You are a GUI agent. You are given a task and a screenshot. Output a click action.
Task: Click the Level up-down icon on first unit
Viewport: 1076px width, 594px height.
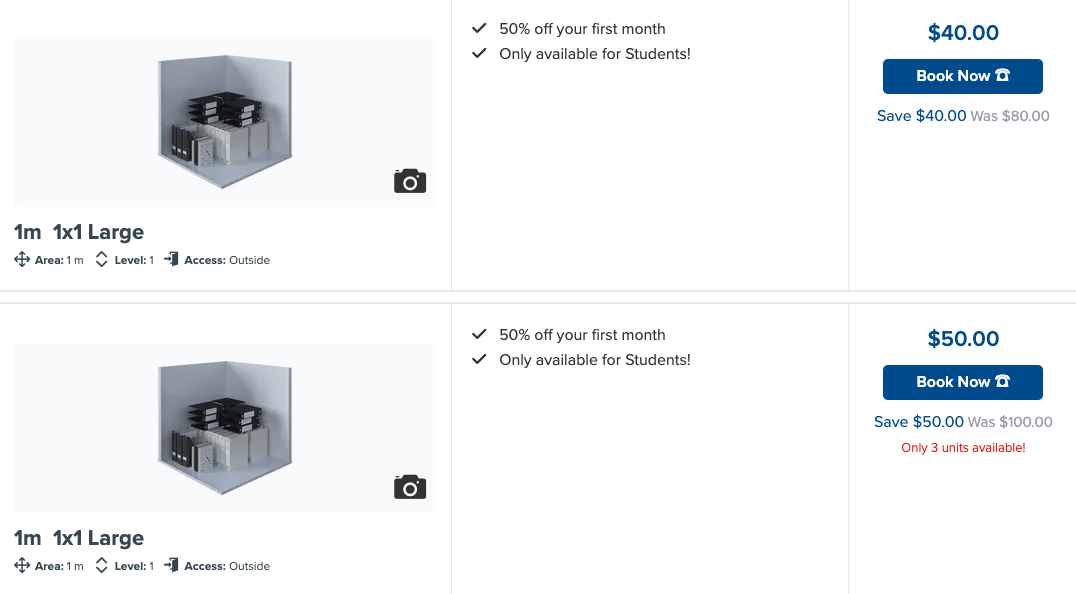(x=102, y=259)
